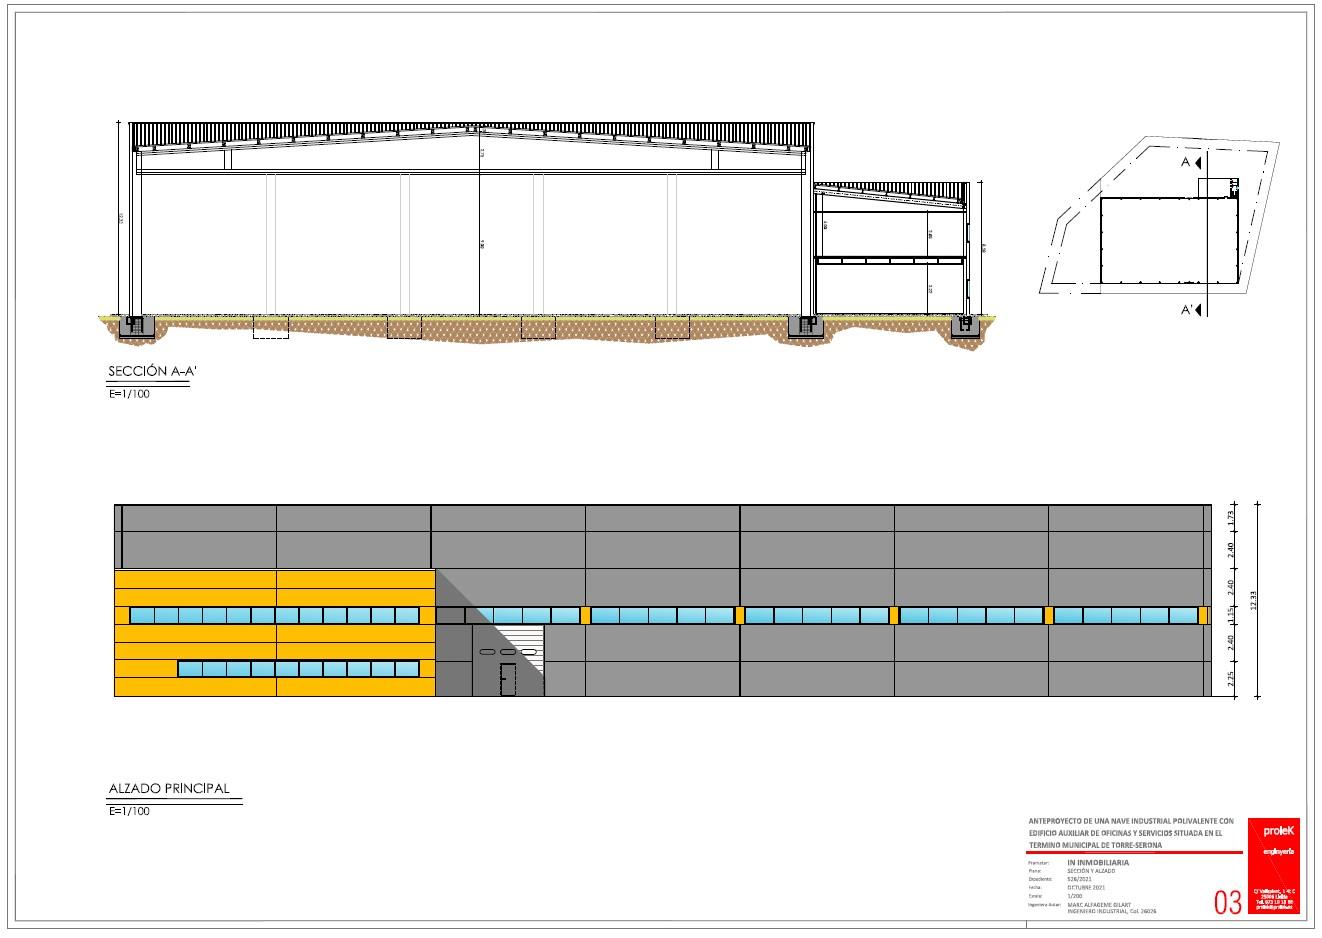Click the project title text in title block

coord(1130,832)
